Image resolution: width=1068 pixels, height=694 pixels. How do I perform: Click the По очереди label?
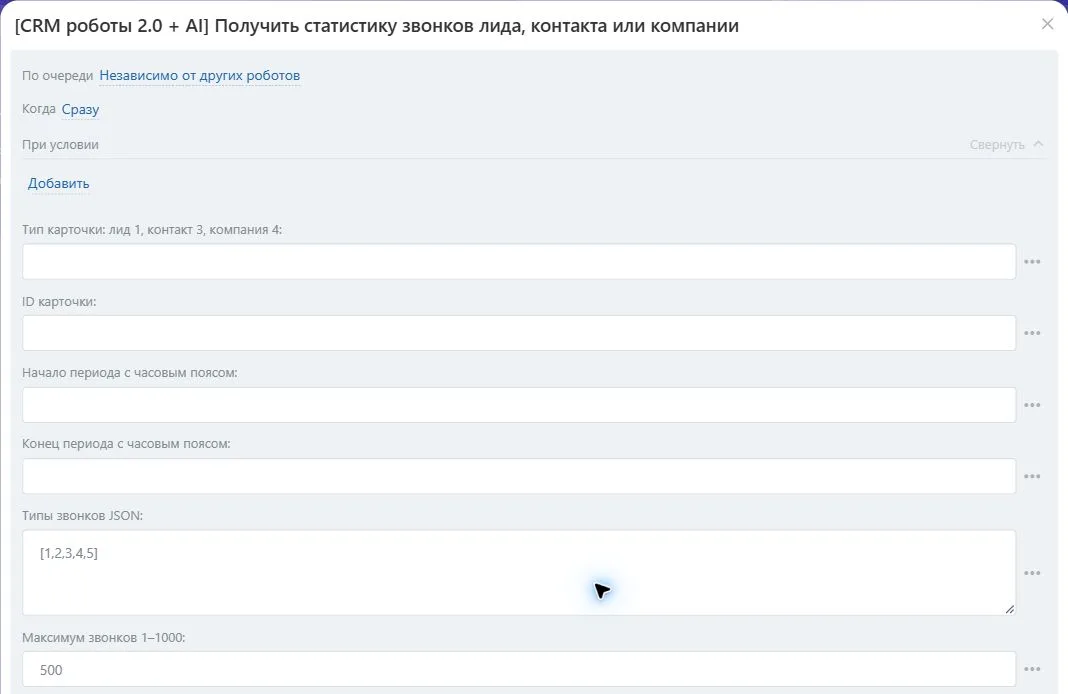[x=57, y=76]
